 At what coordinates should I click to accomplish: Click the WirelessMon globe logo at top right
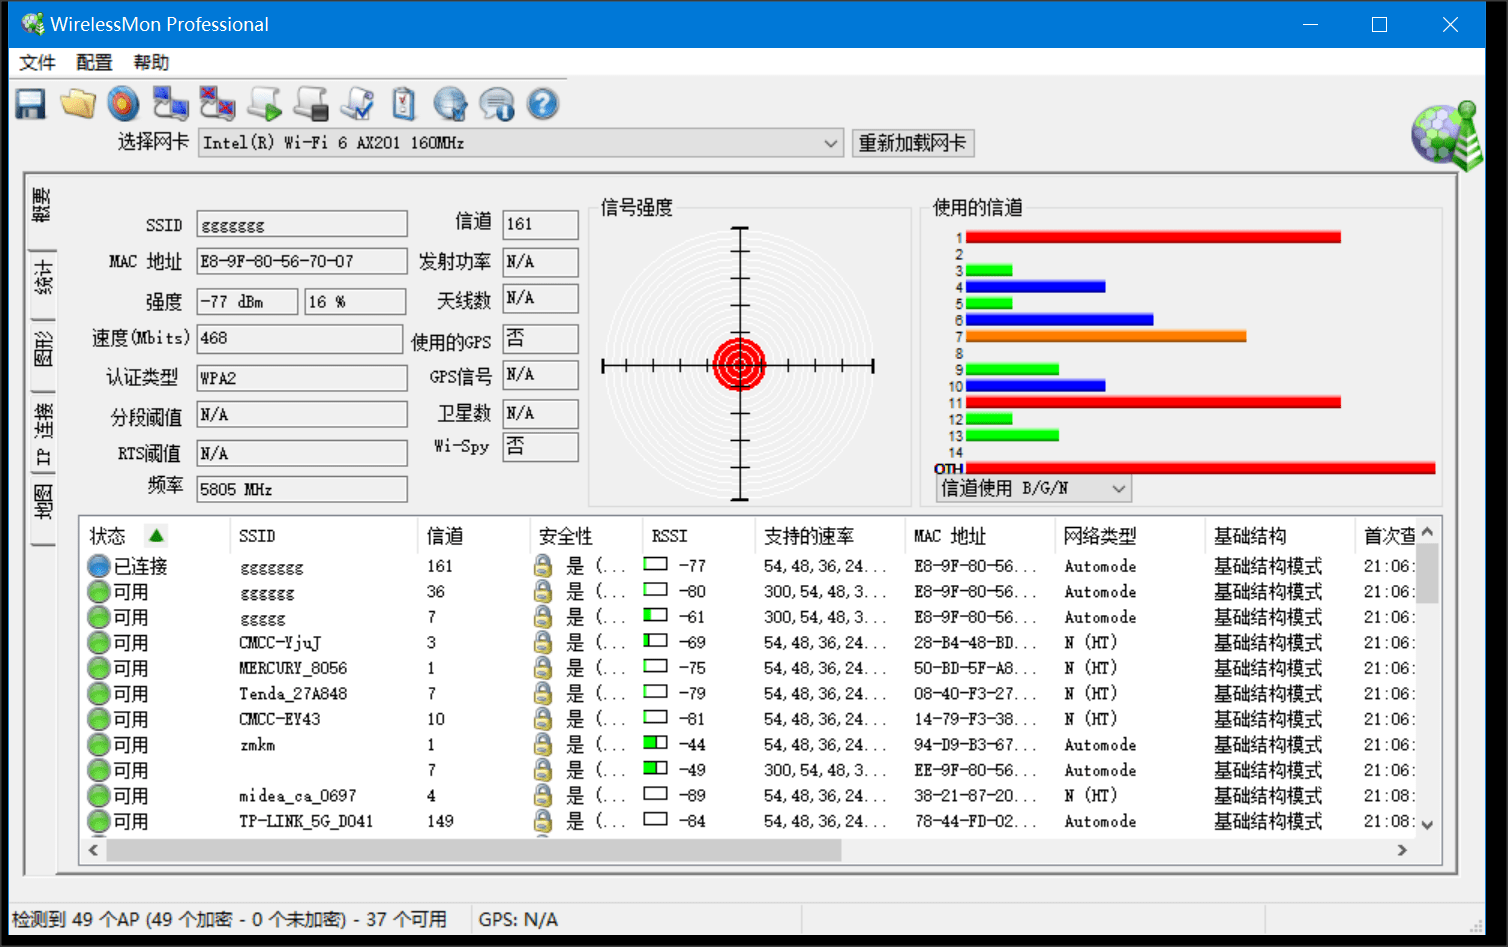[1446, 135]
